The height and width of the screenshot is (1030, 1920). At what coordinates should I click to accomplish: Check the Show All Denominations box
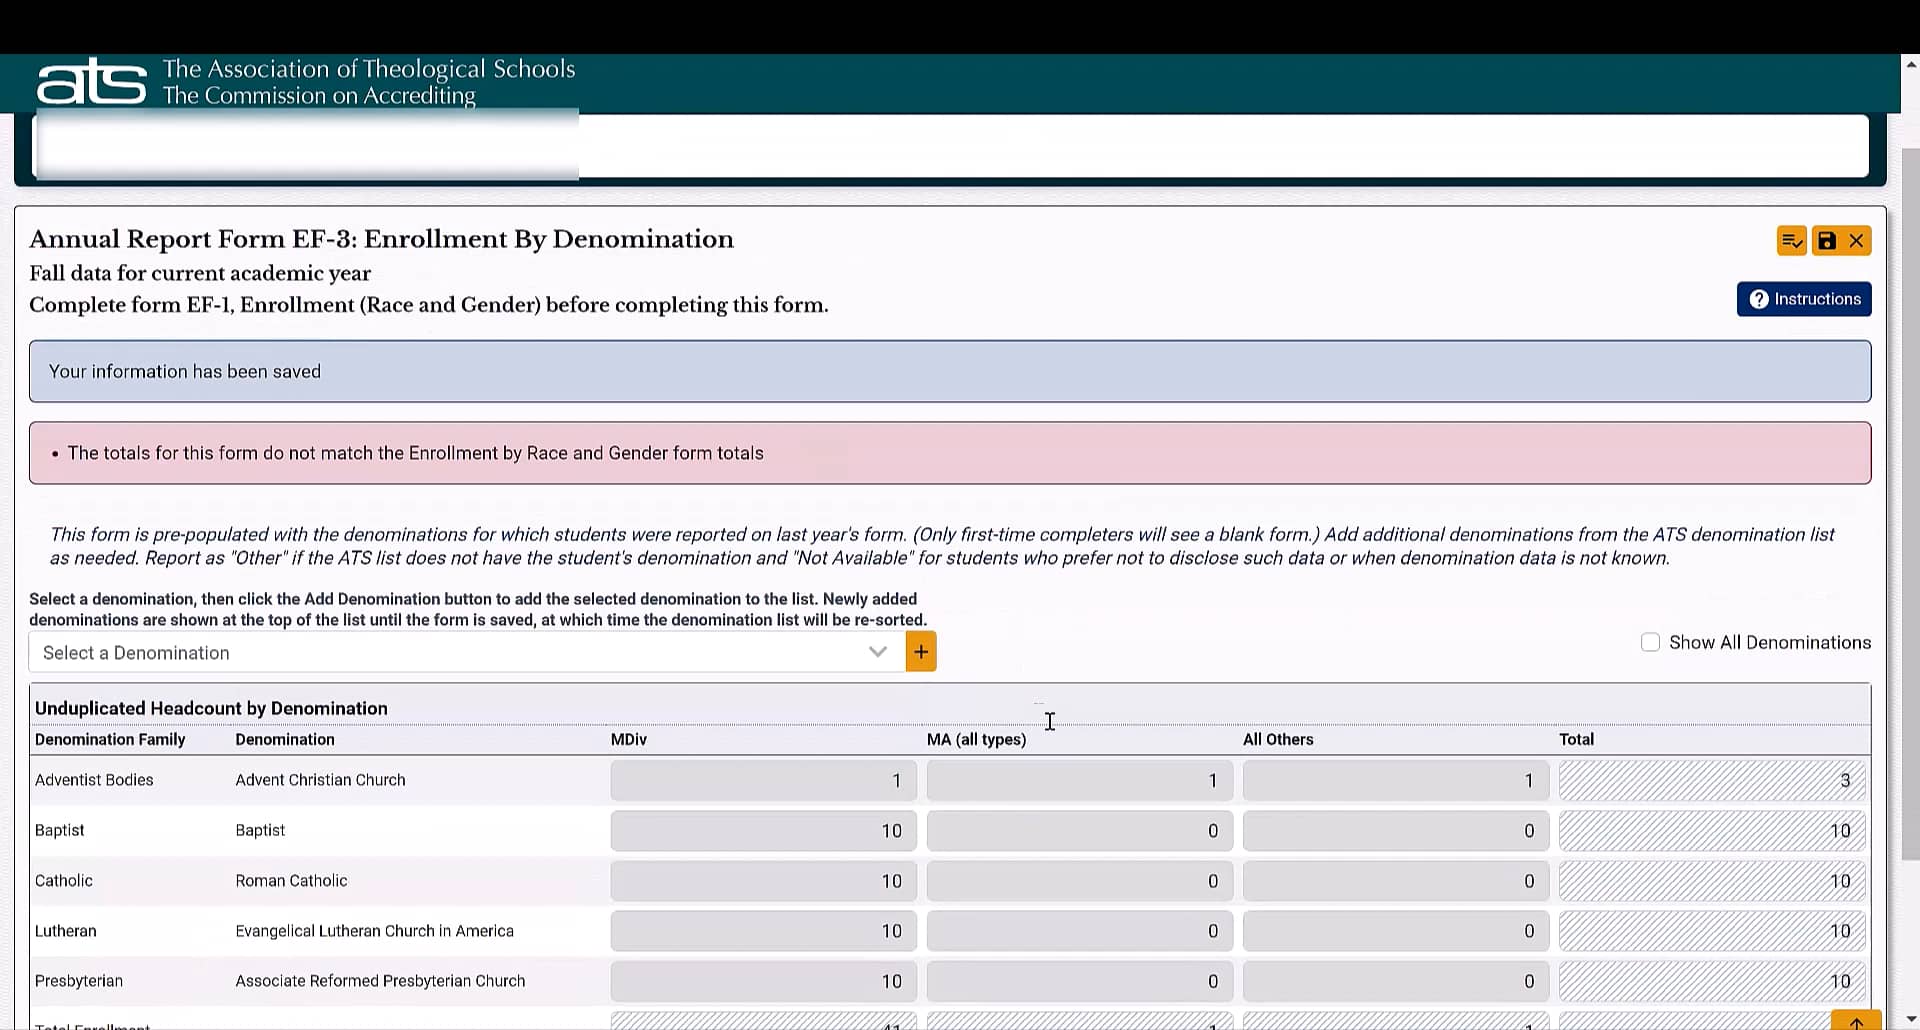tap(1650, 642)
